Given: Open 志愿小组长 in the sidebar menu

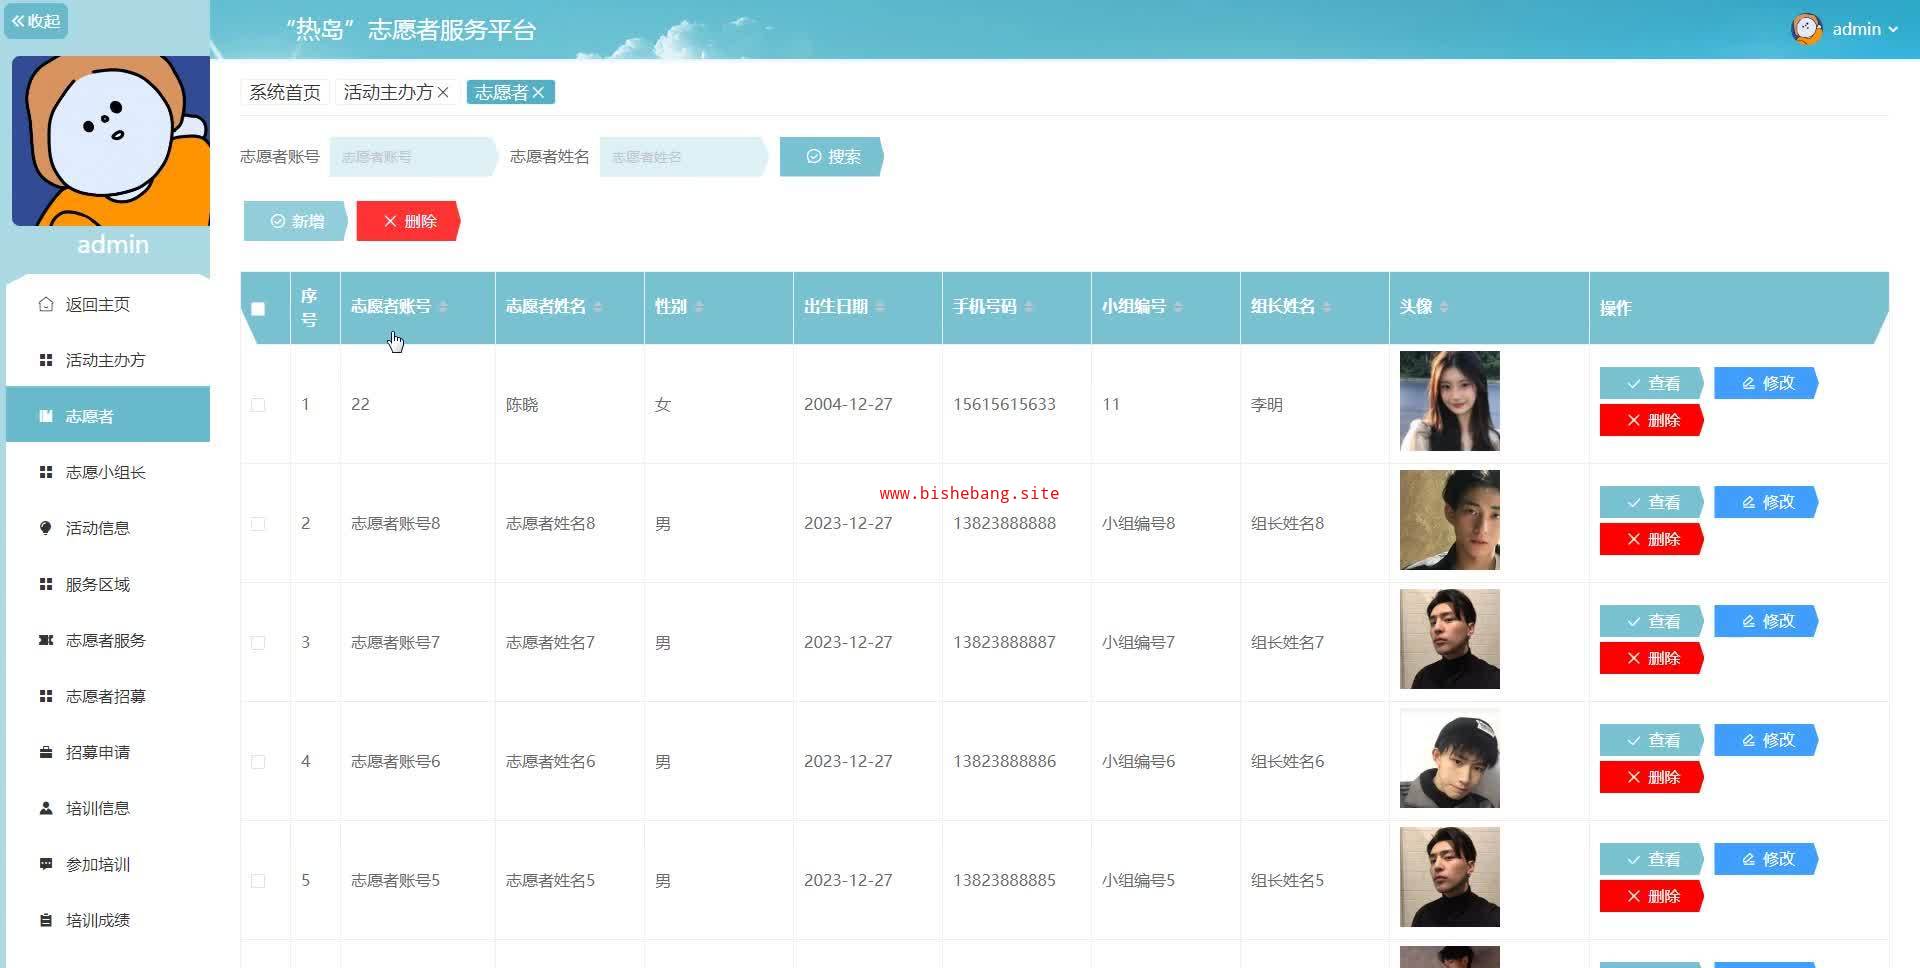Looking at the screenshot, I should tap(105, 472).
